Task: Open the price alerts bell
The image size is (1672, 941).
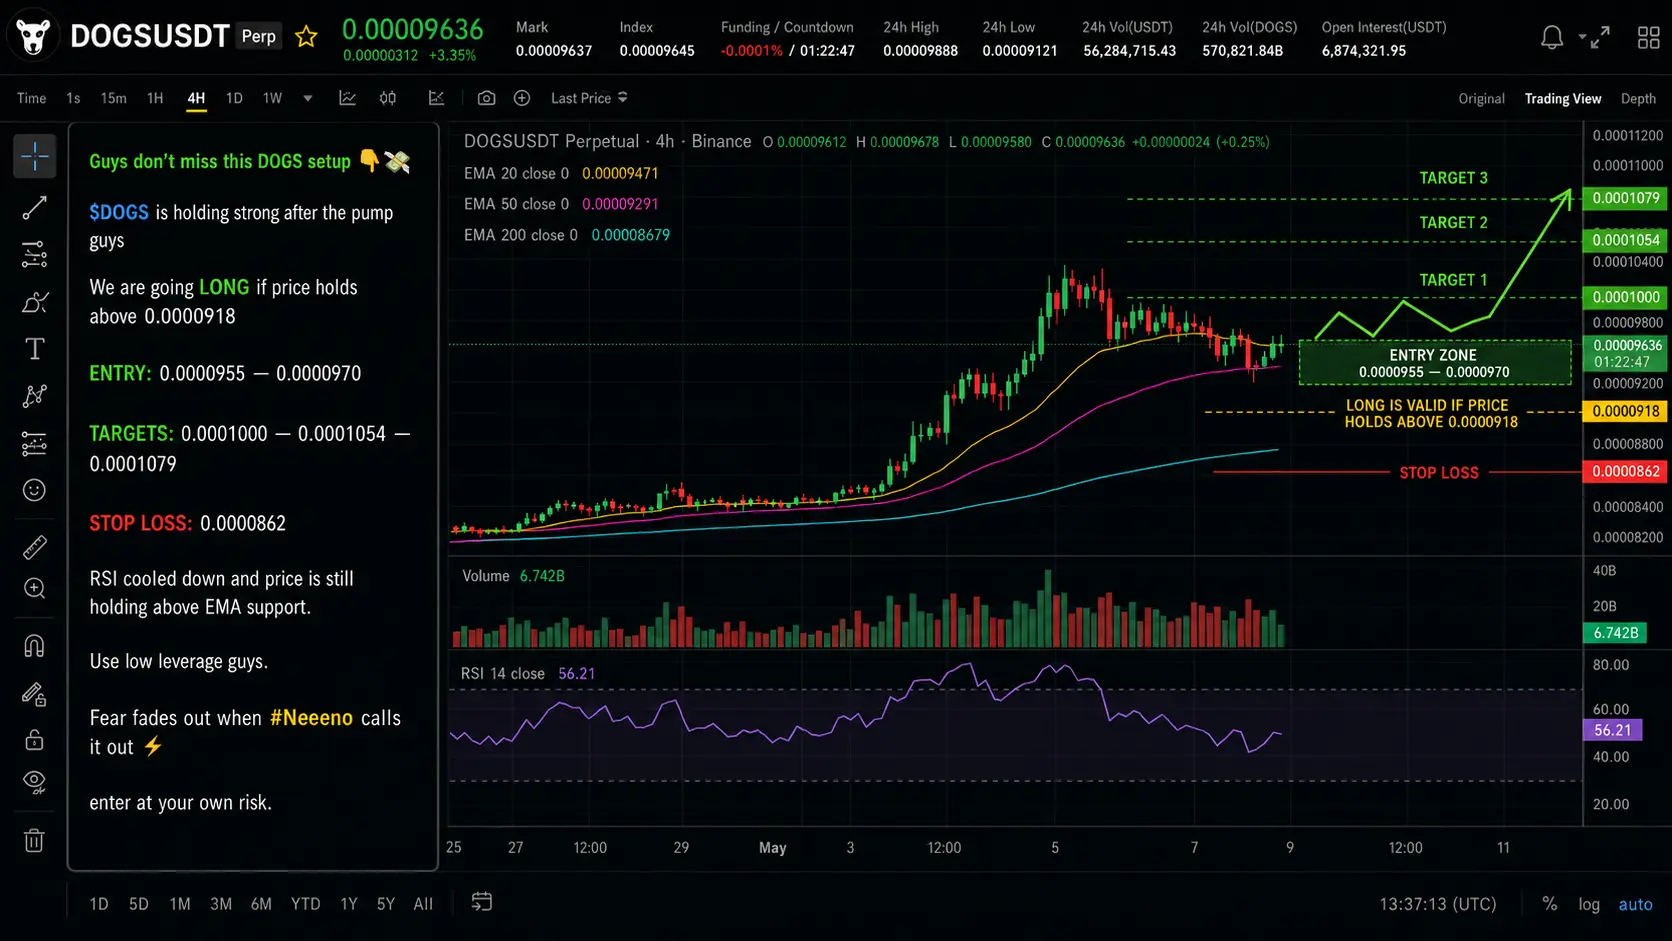Action: (x=1551, y=38)
